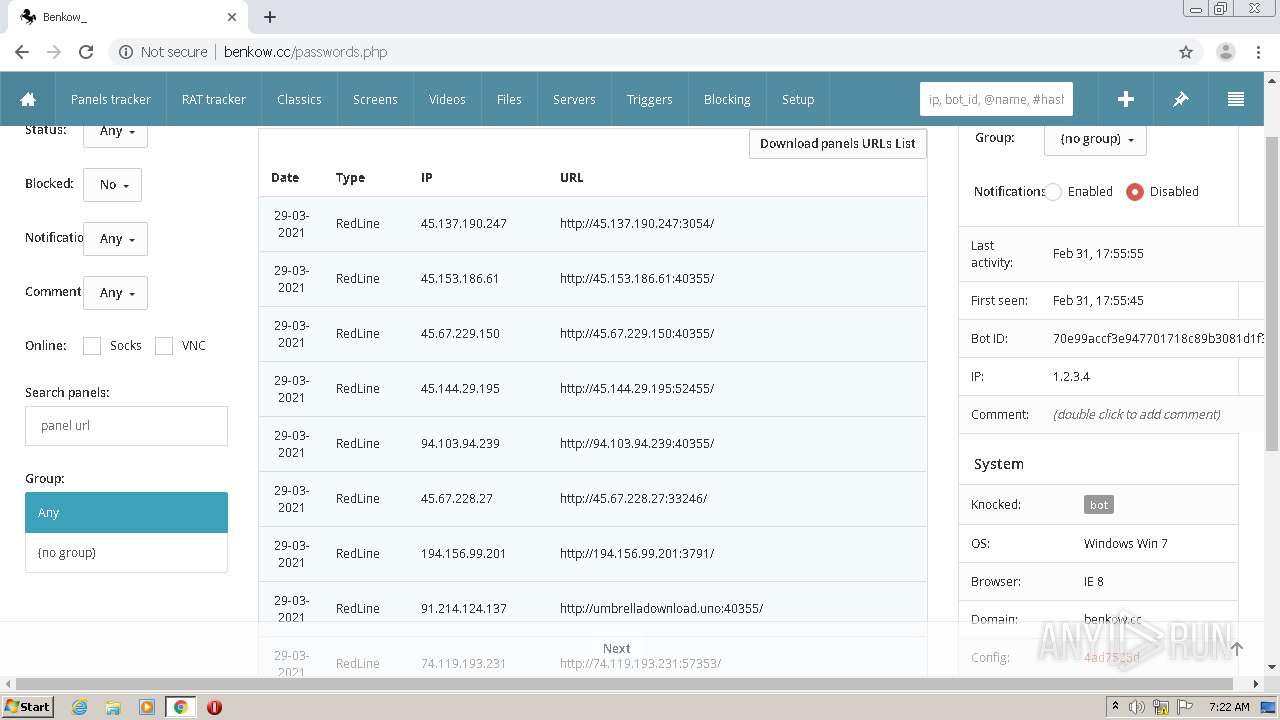The image size is (1280, 720).
Task: Click IP cell 194.156.99.201
Action: click(463, 554)
